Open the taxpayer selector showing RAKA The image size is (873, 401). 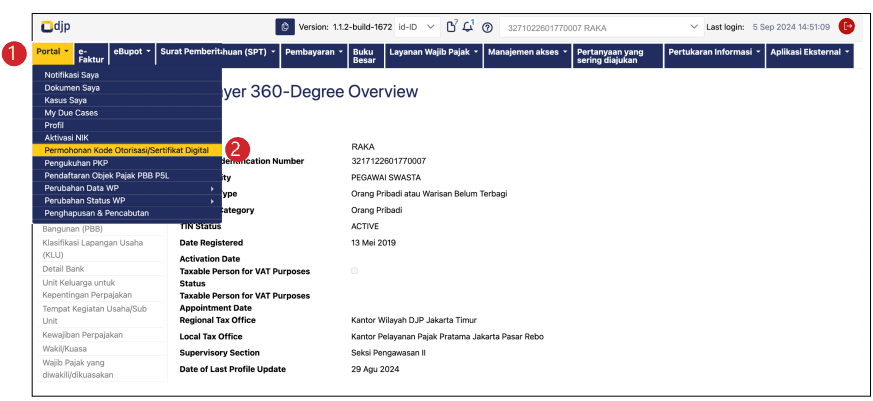pyautogui.click(x=601, y=27)
